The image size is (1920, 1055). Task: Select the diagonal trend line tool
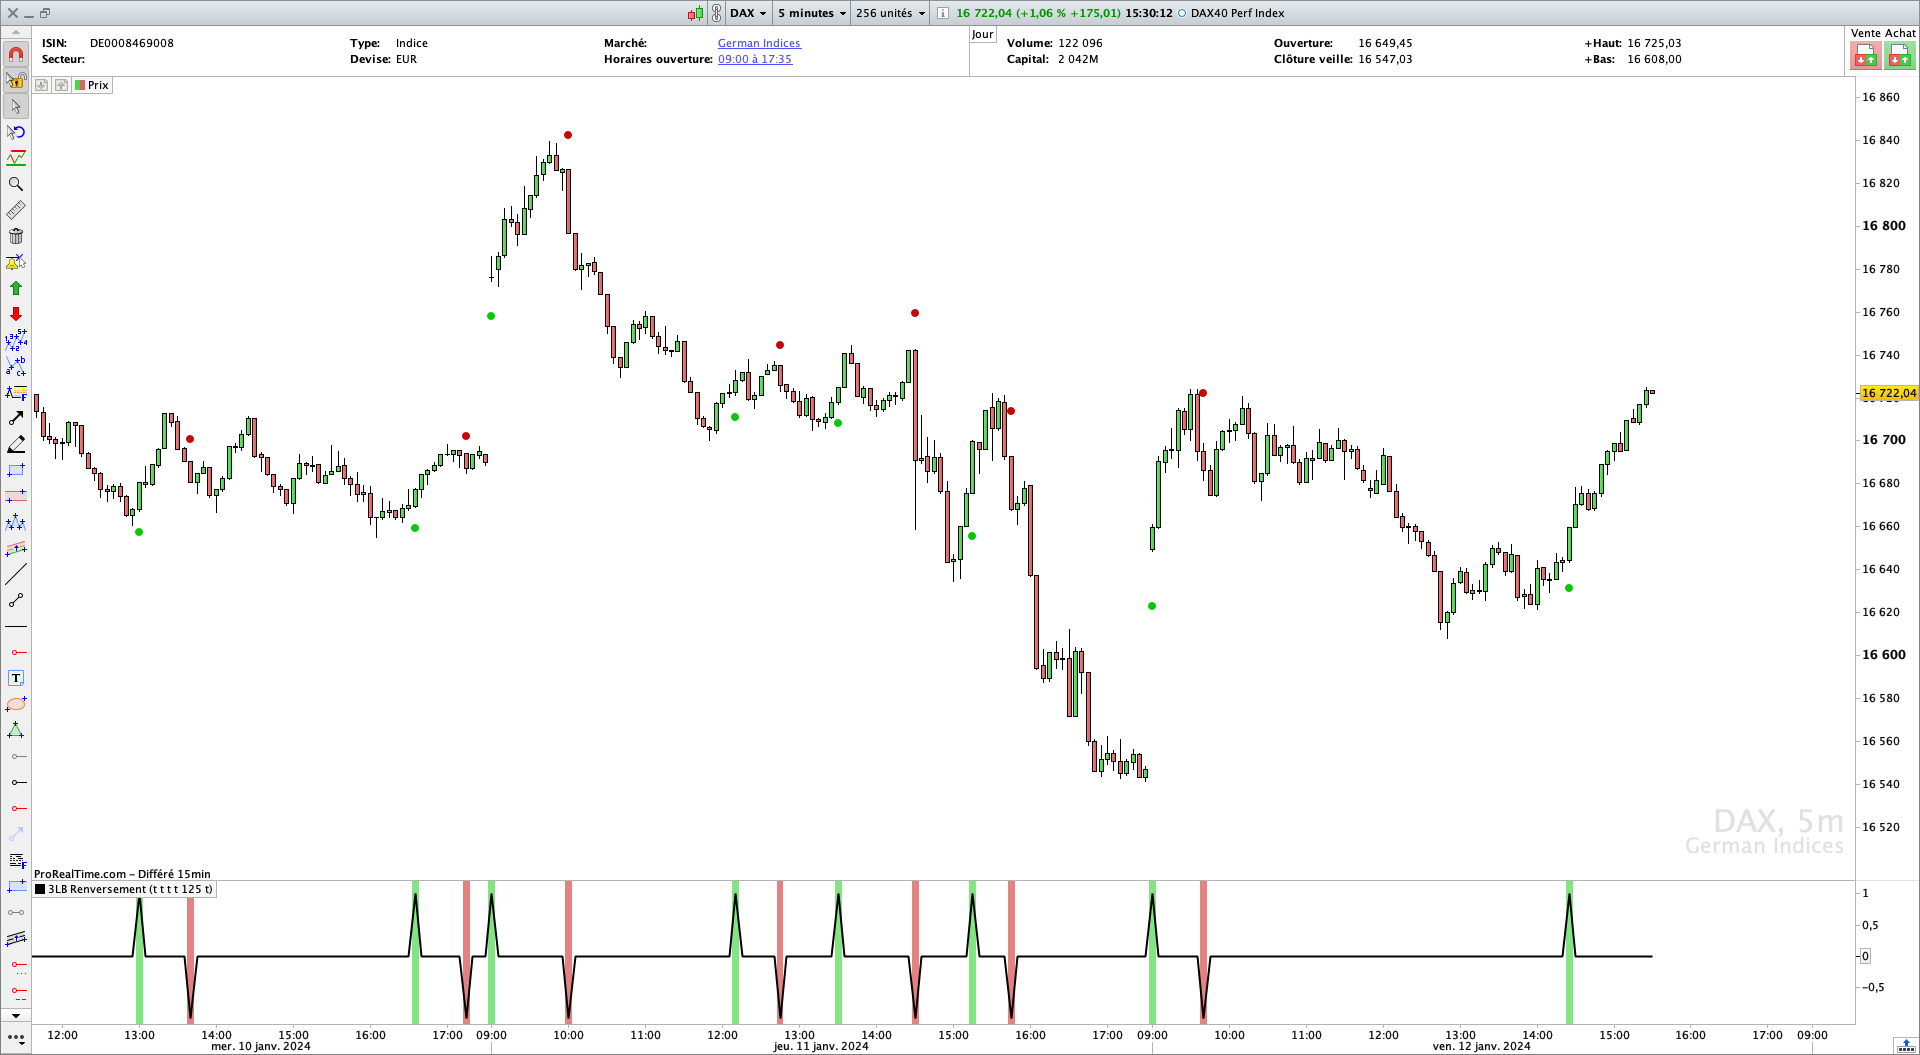pos(16,574)
